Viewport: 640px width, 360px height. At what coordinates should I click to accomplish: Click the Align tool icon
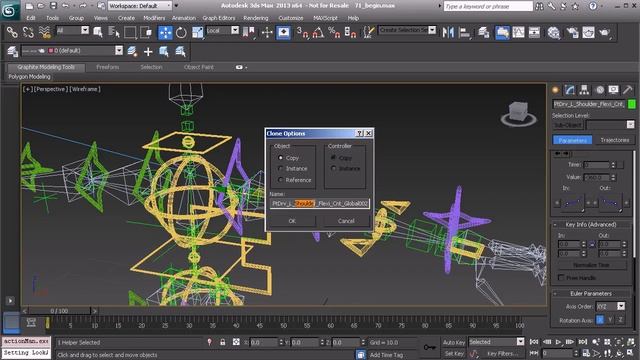(x=464, y=32)
